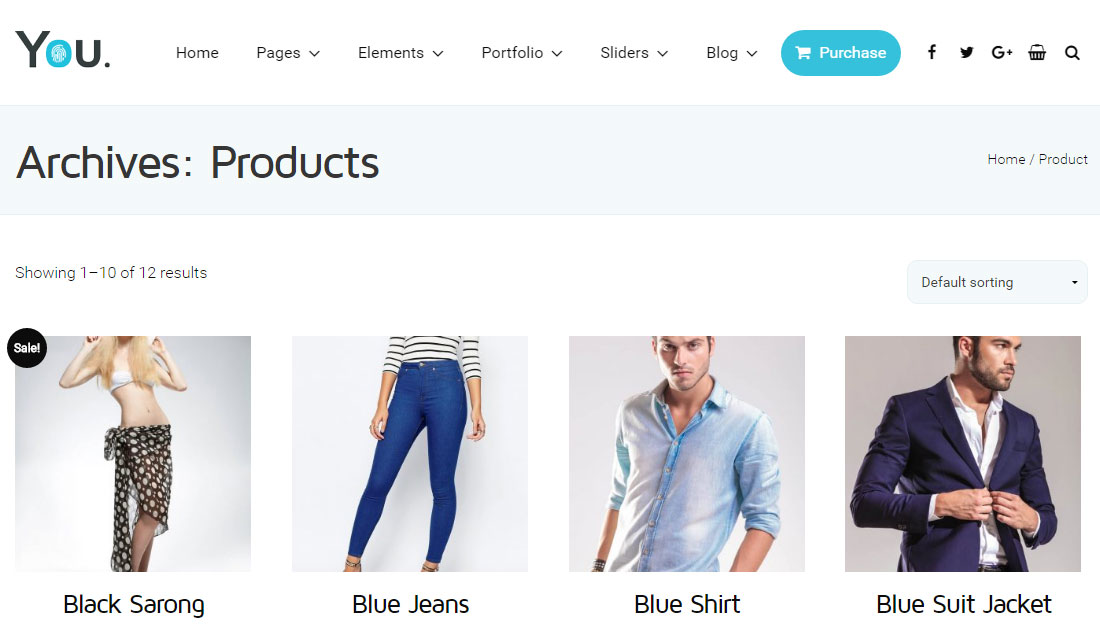Expand the Sliders navigation dropdown
The height and width of the screenshot is (631, 1100).
[x=633, y=53]
